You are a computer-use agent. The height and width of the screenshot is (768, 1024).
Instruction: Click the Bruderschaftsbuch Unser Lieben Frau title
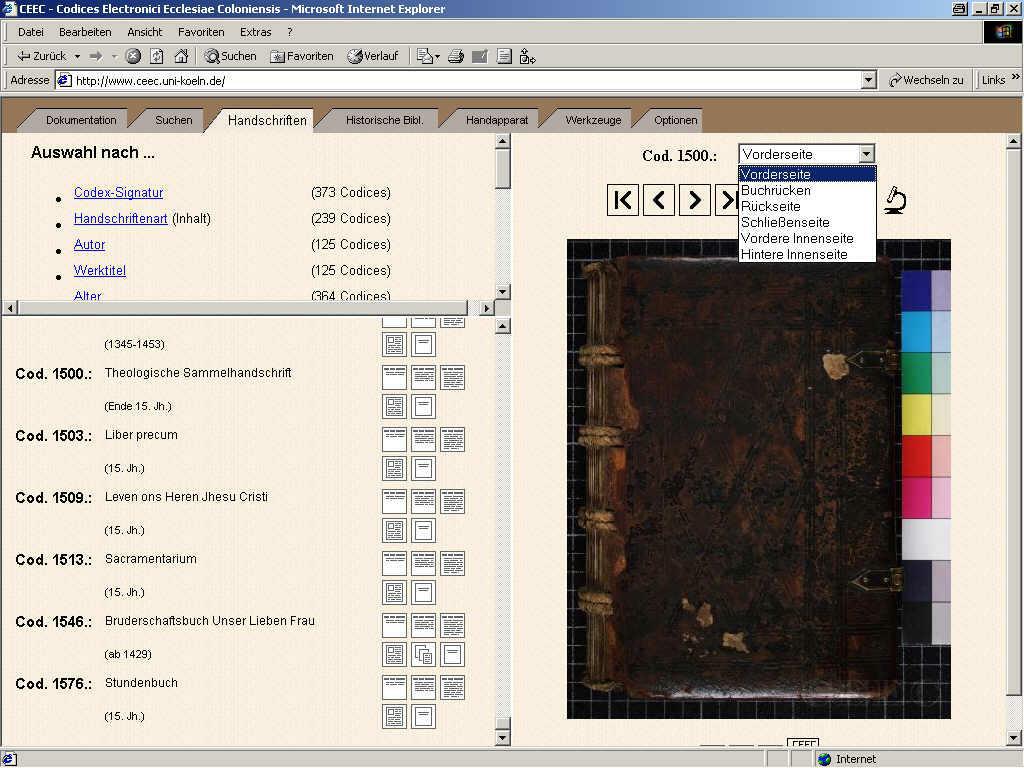[210, 621]
